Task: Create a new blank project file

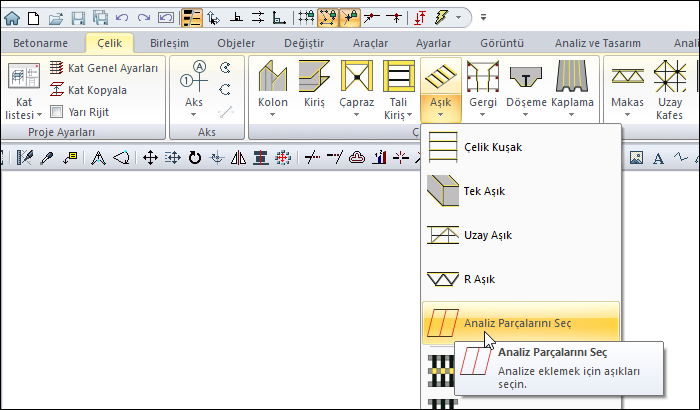Action: (33, 18)
